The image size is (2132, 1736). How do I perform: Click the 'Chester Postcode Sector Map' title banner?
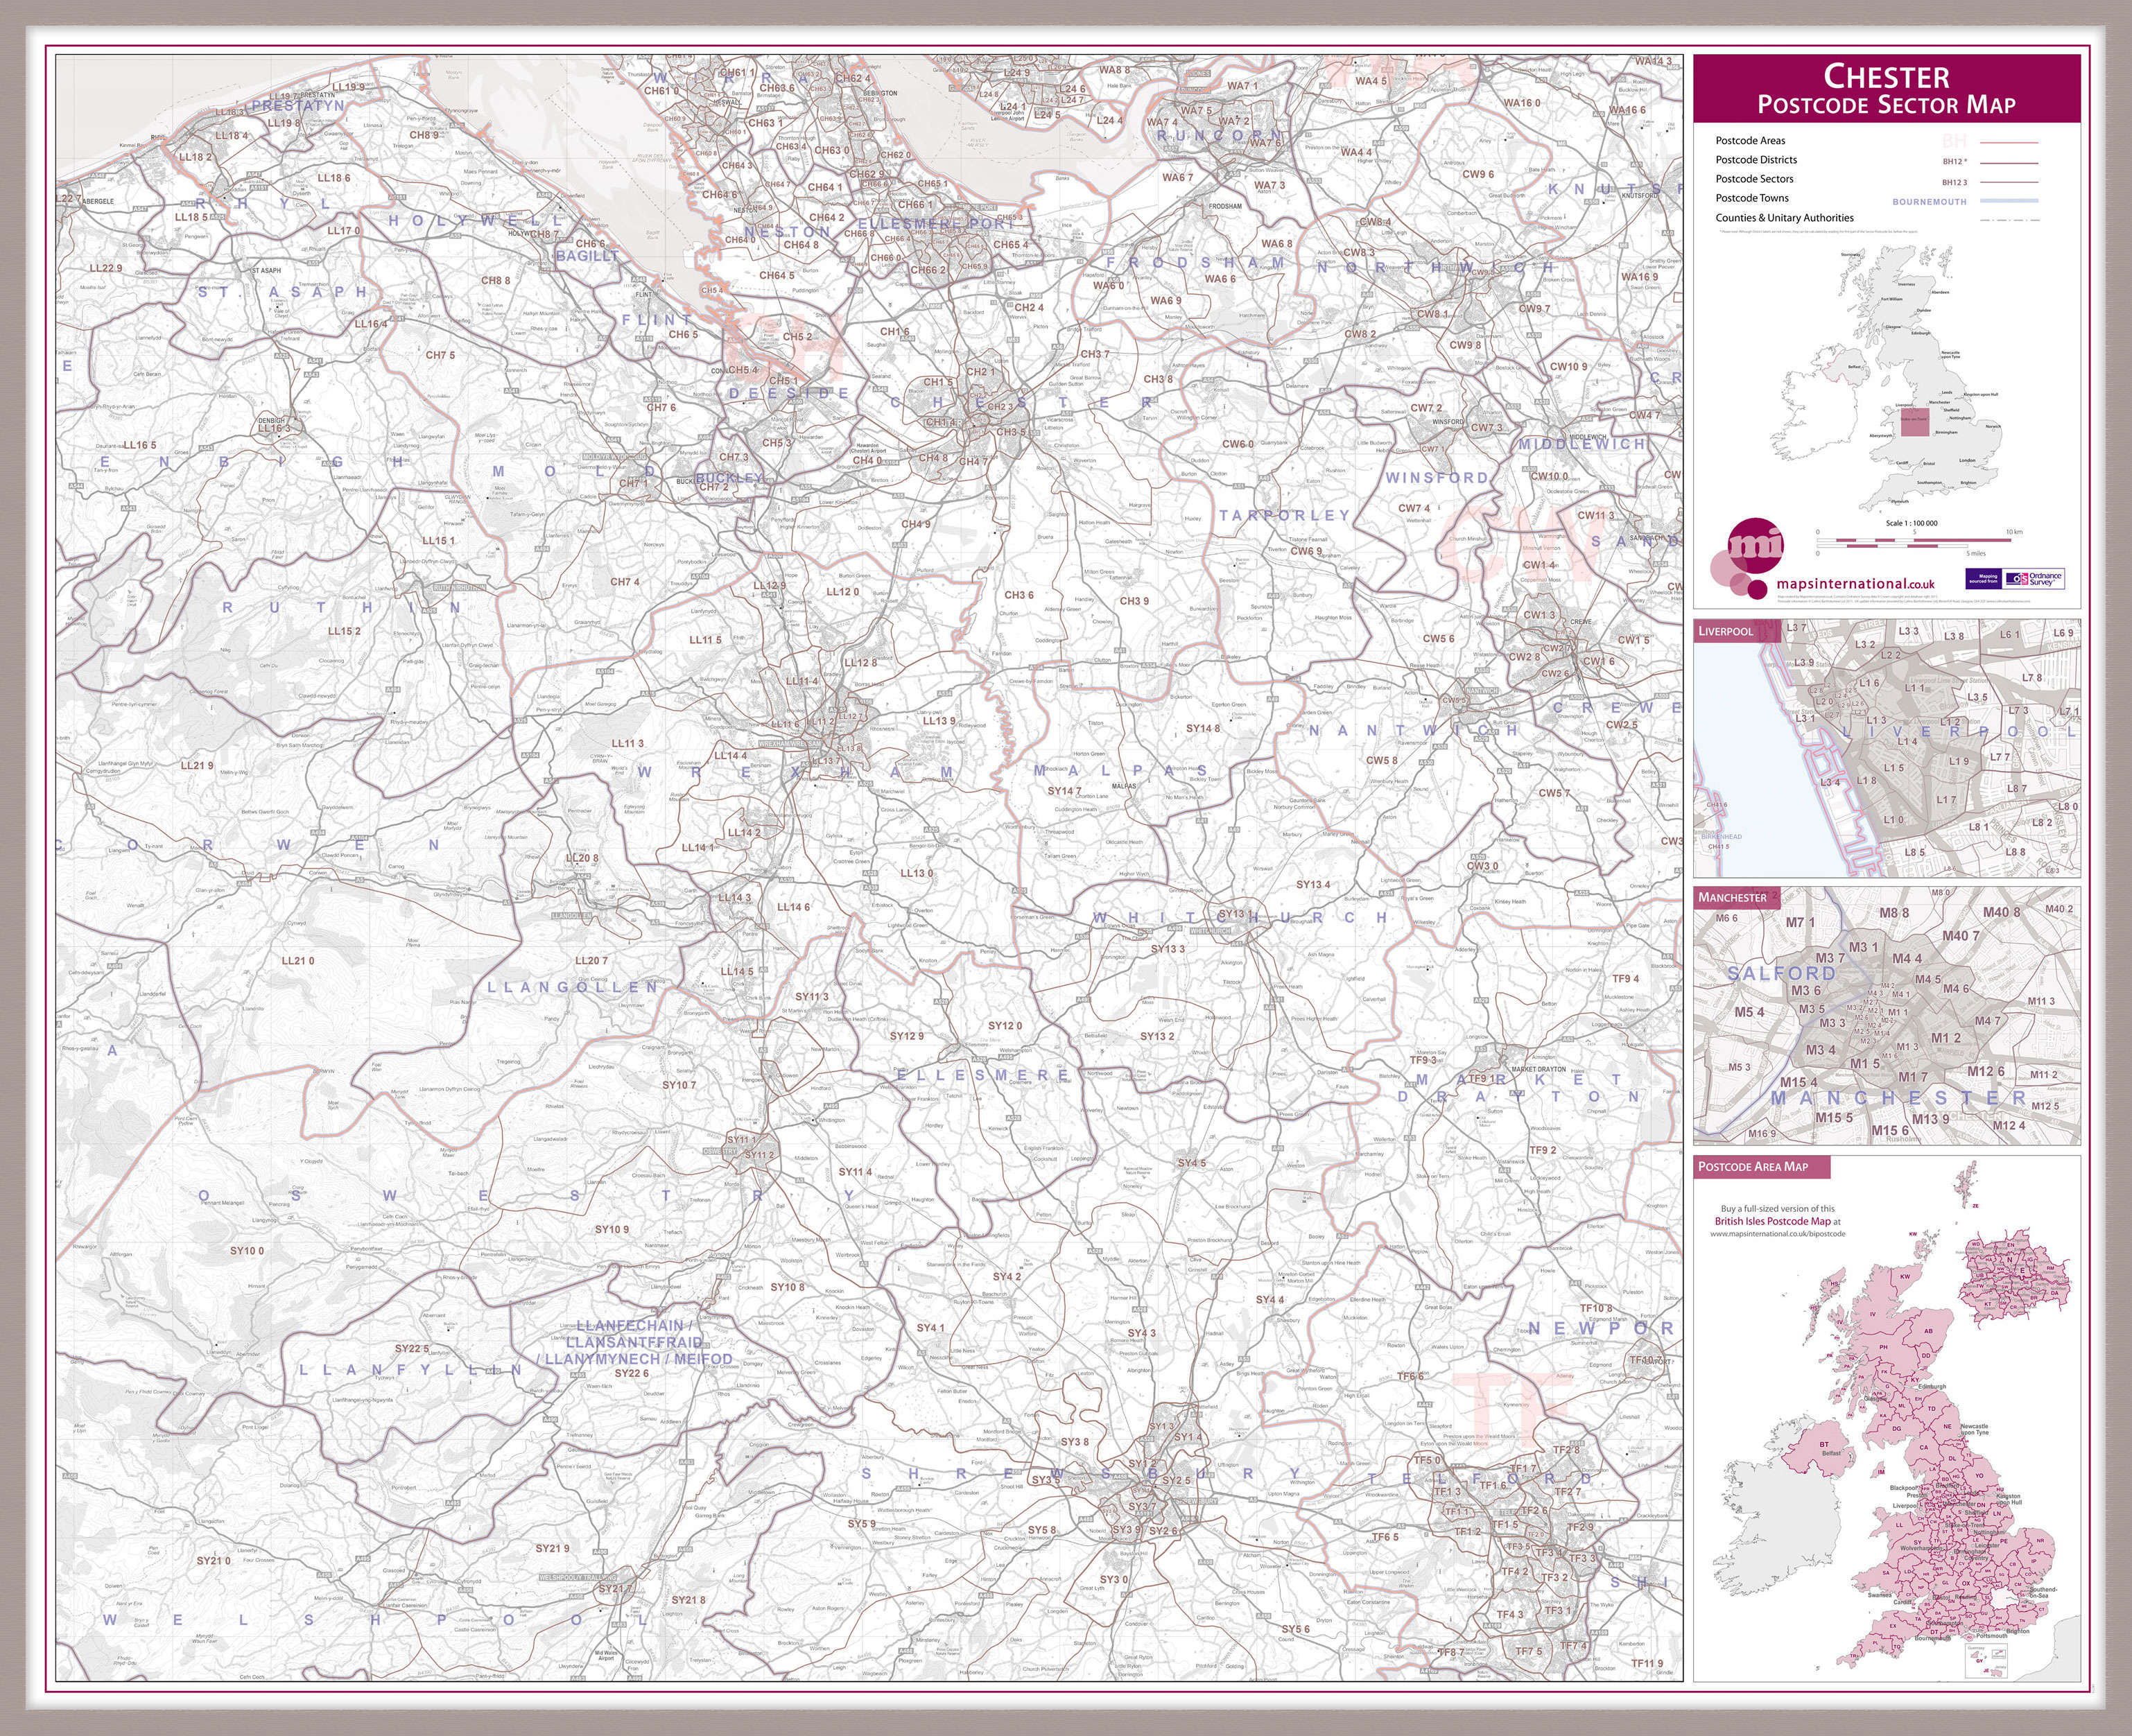[1886, 89]
